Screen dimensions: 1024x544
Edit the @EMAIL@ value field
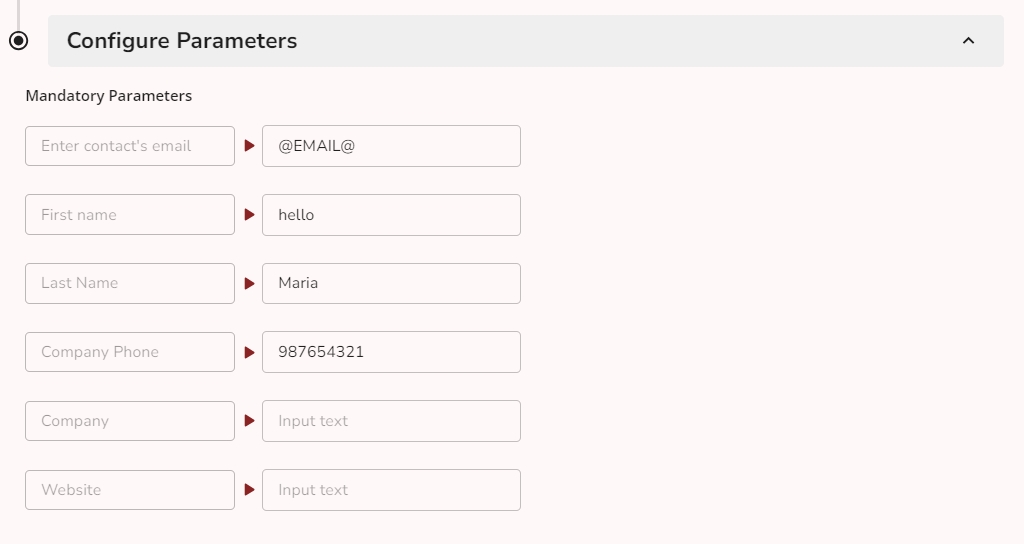[391, 146]
